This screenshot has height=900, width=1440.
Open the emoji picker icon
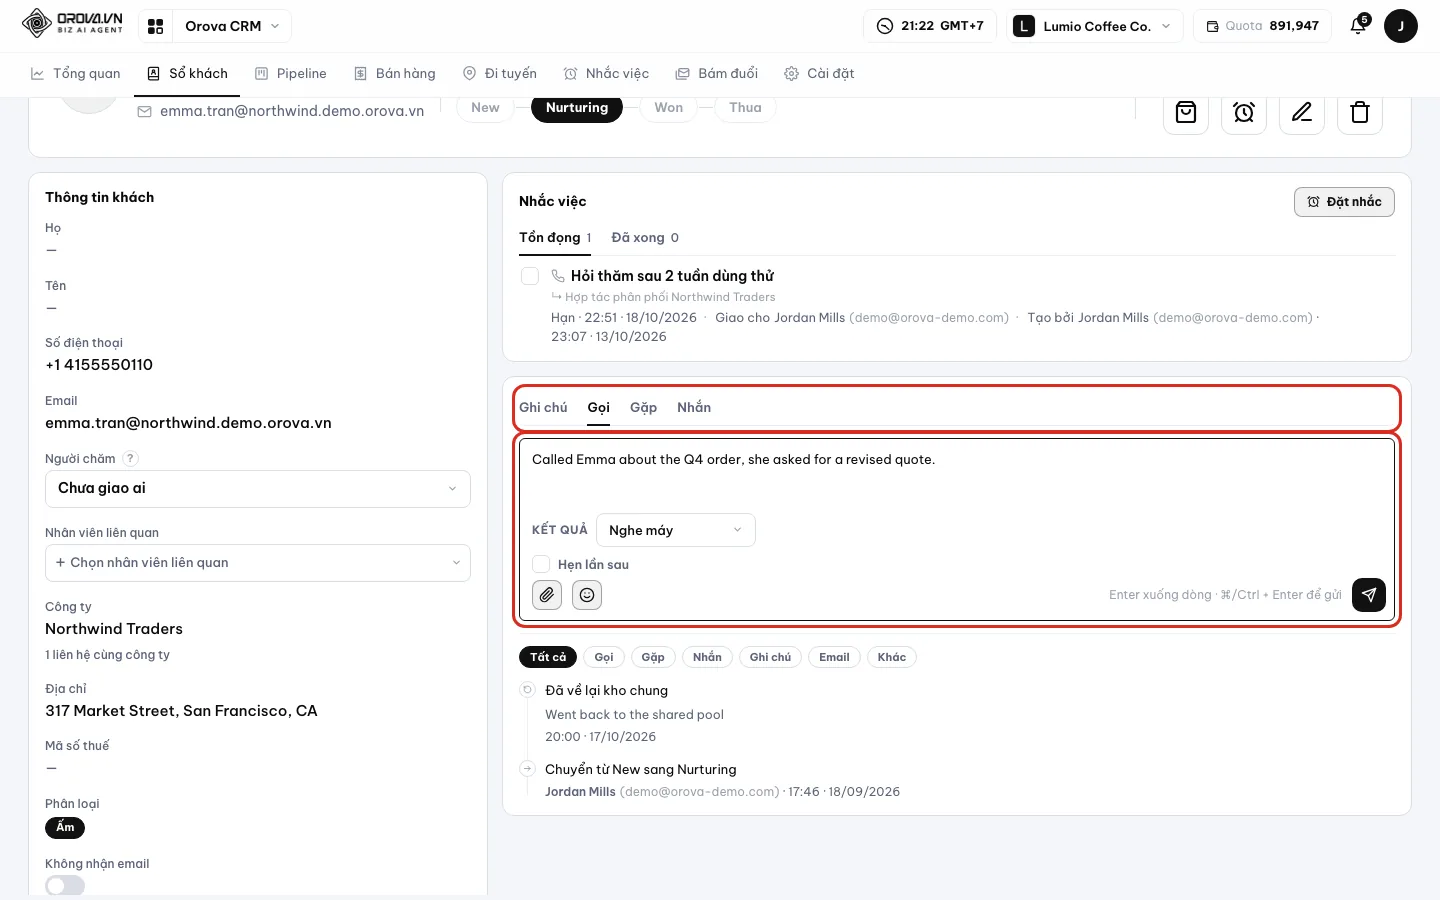click(x=587, y=595)
